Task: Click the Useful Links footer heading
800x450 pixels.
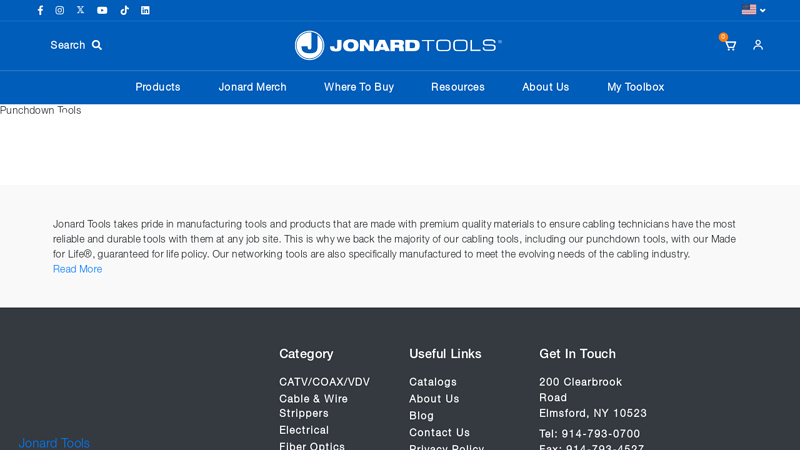Action: (x=445, y=354)
